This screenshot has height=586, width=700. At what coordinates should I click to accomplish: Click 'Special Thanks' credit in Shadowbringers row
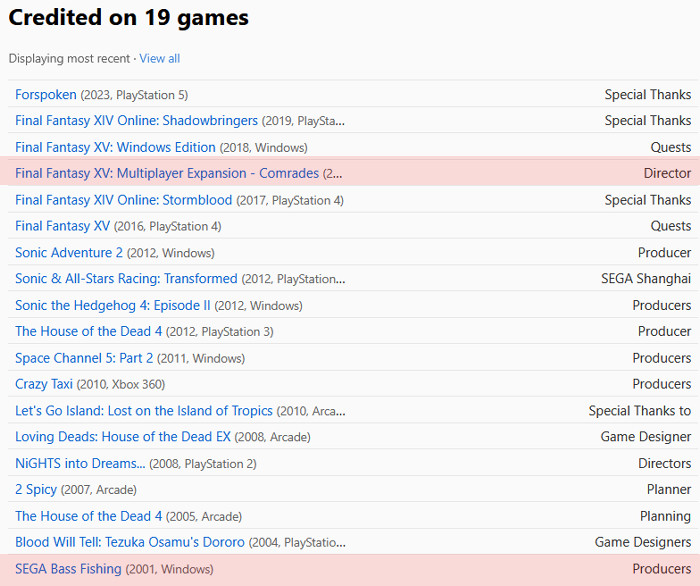648,121
